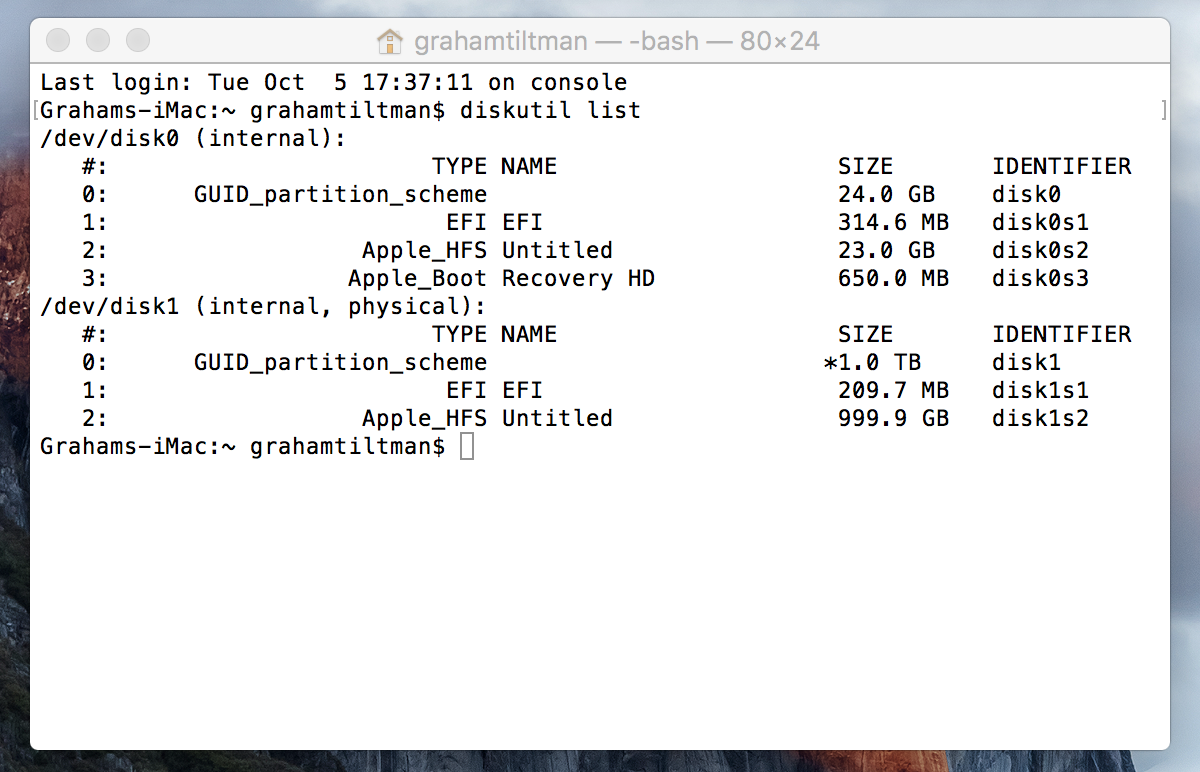Click the "314.6 MB" size value
This screenshot has width=1200, height=772.
[x=893, y=222]
